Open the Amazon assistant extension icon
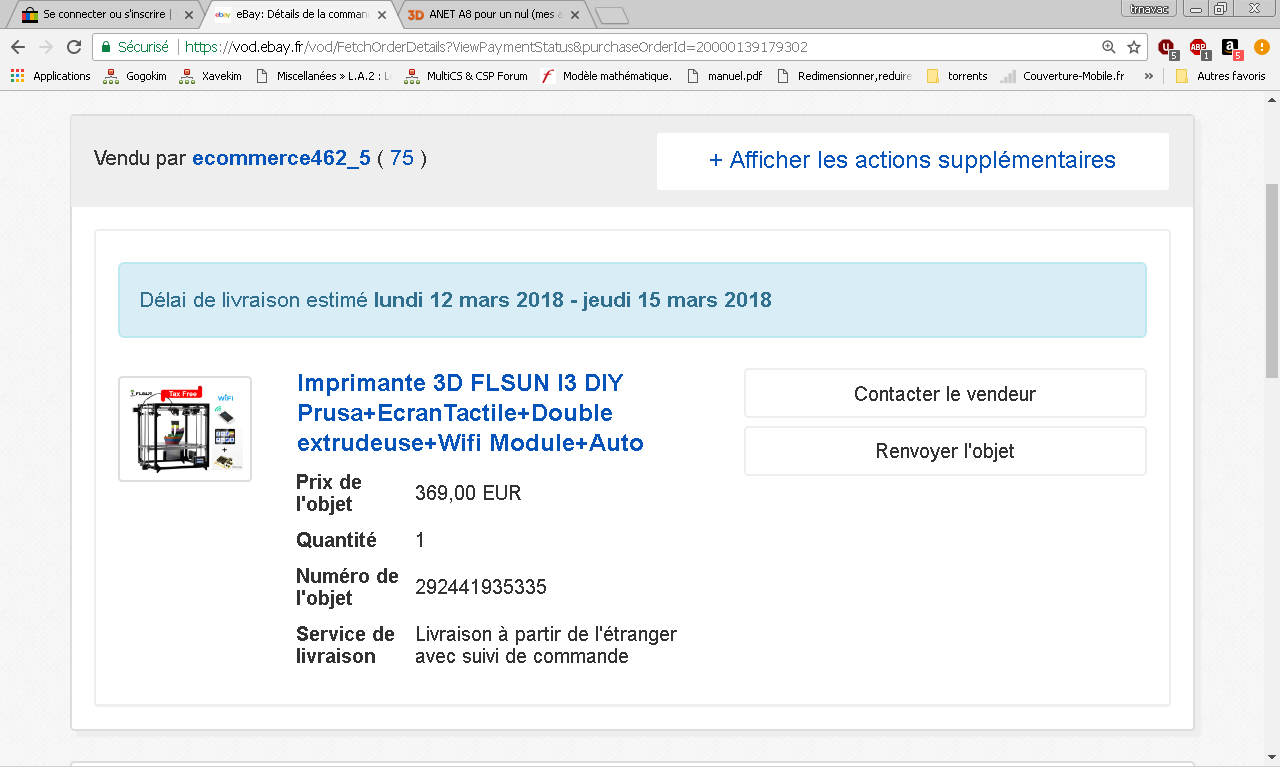This screenshot has width=1280, height=768. click(1232, 48)
